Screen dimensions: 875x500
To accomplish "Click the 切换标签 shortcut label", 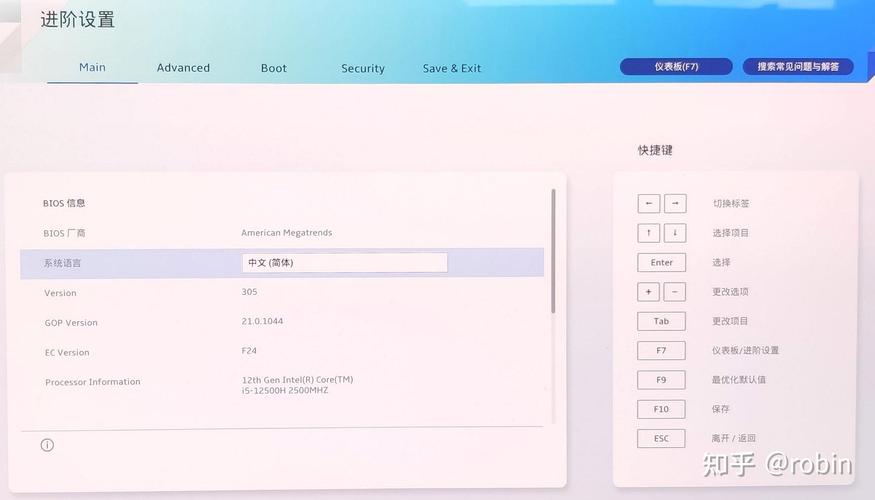I will pos(731,204).
